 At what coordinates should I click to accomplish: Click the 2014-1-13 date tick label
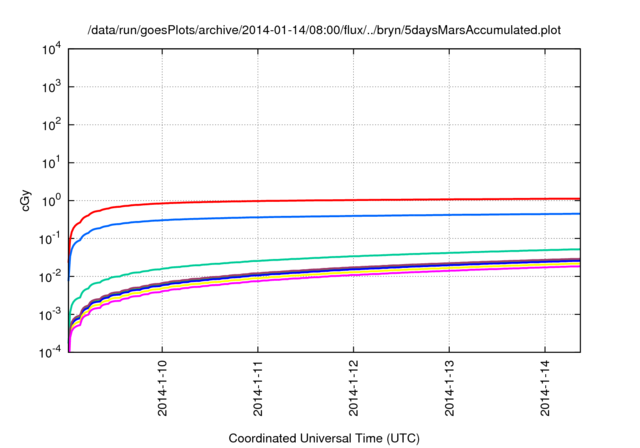pyautogui.click(x=449, y=388)
